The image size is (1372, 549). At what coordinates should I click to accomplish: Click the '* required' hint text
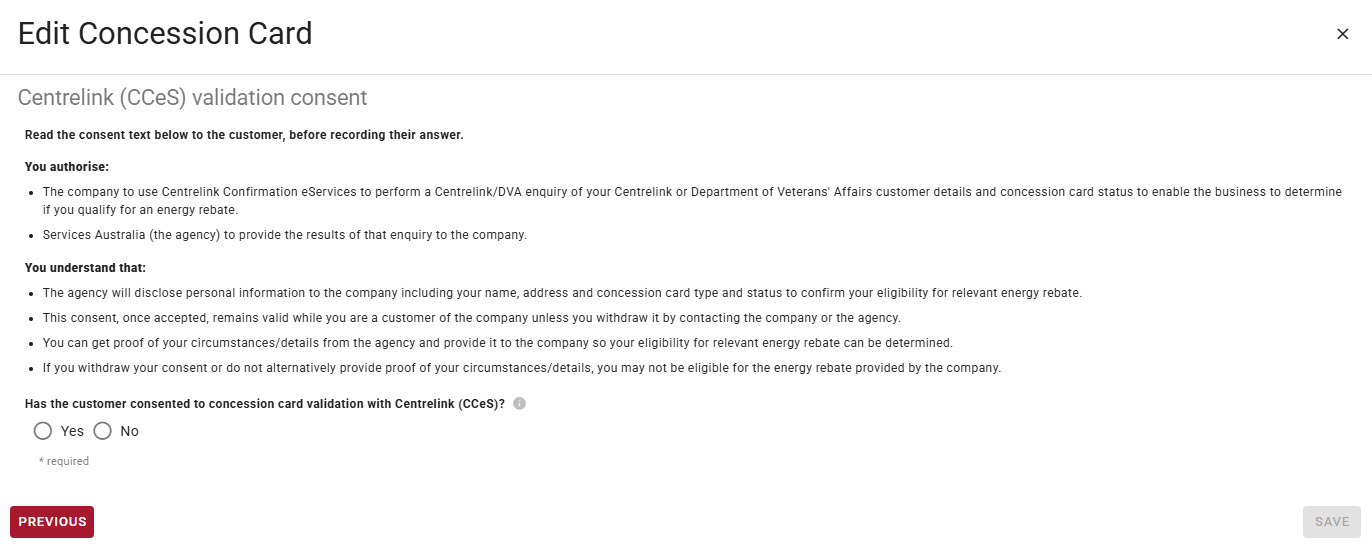coord(64,462)
